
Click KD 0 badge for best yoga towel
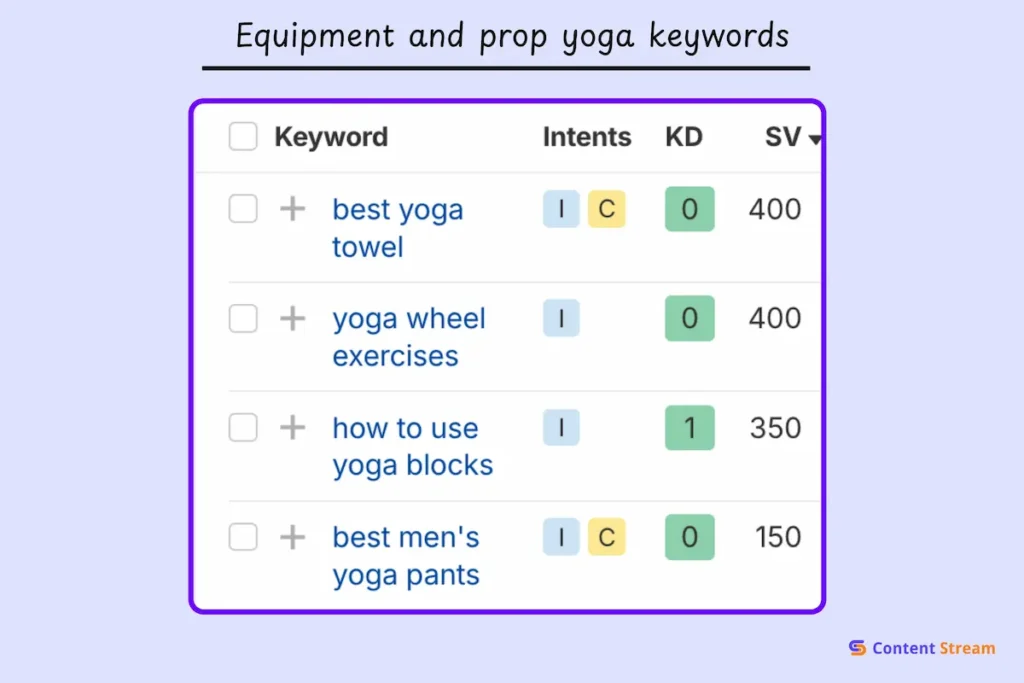click(x=689, y=209)
